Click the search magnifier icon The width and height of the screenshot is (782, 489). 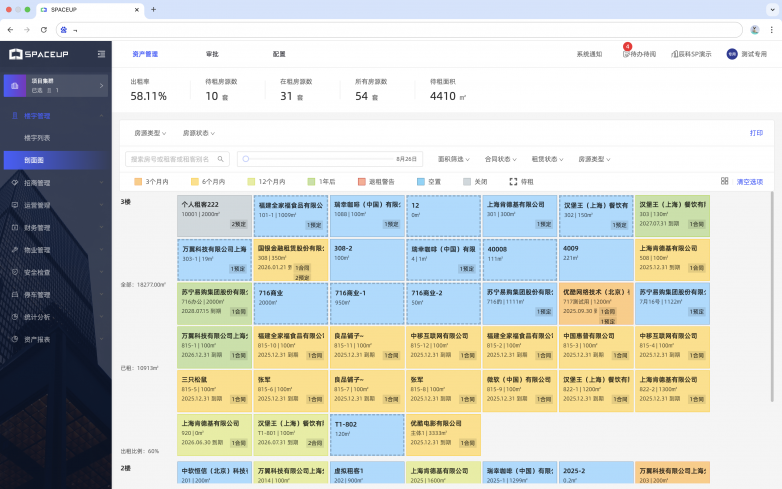click(x=220, y=159)
